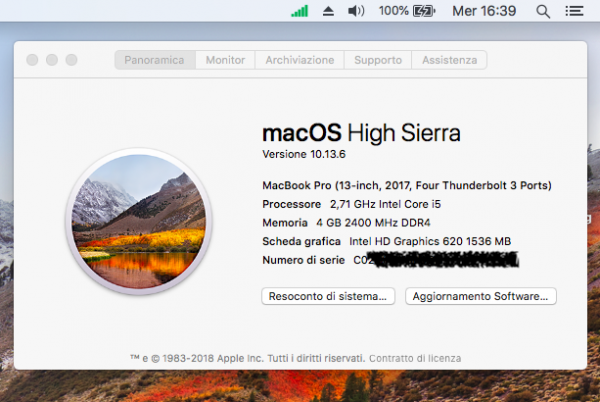
Task: Open Aggiornamento Software button
Action: (481, 296)
